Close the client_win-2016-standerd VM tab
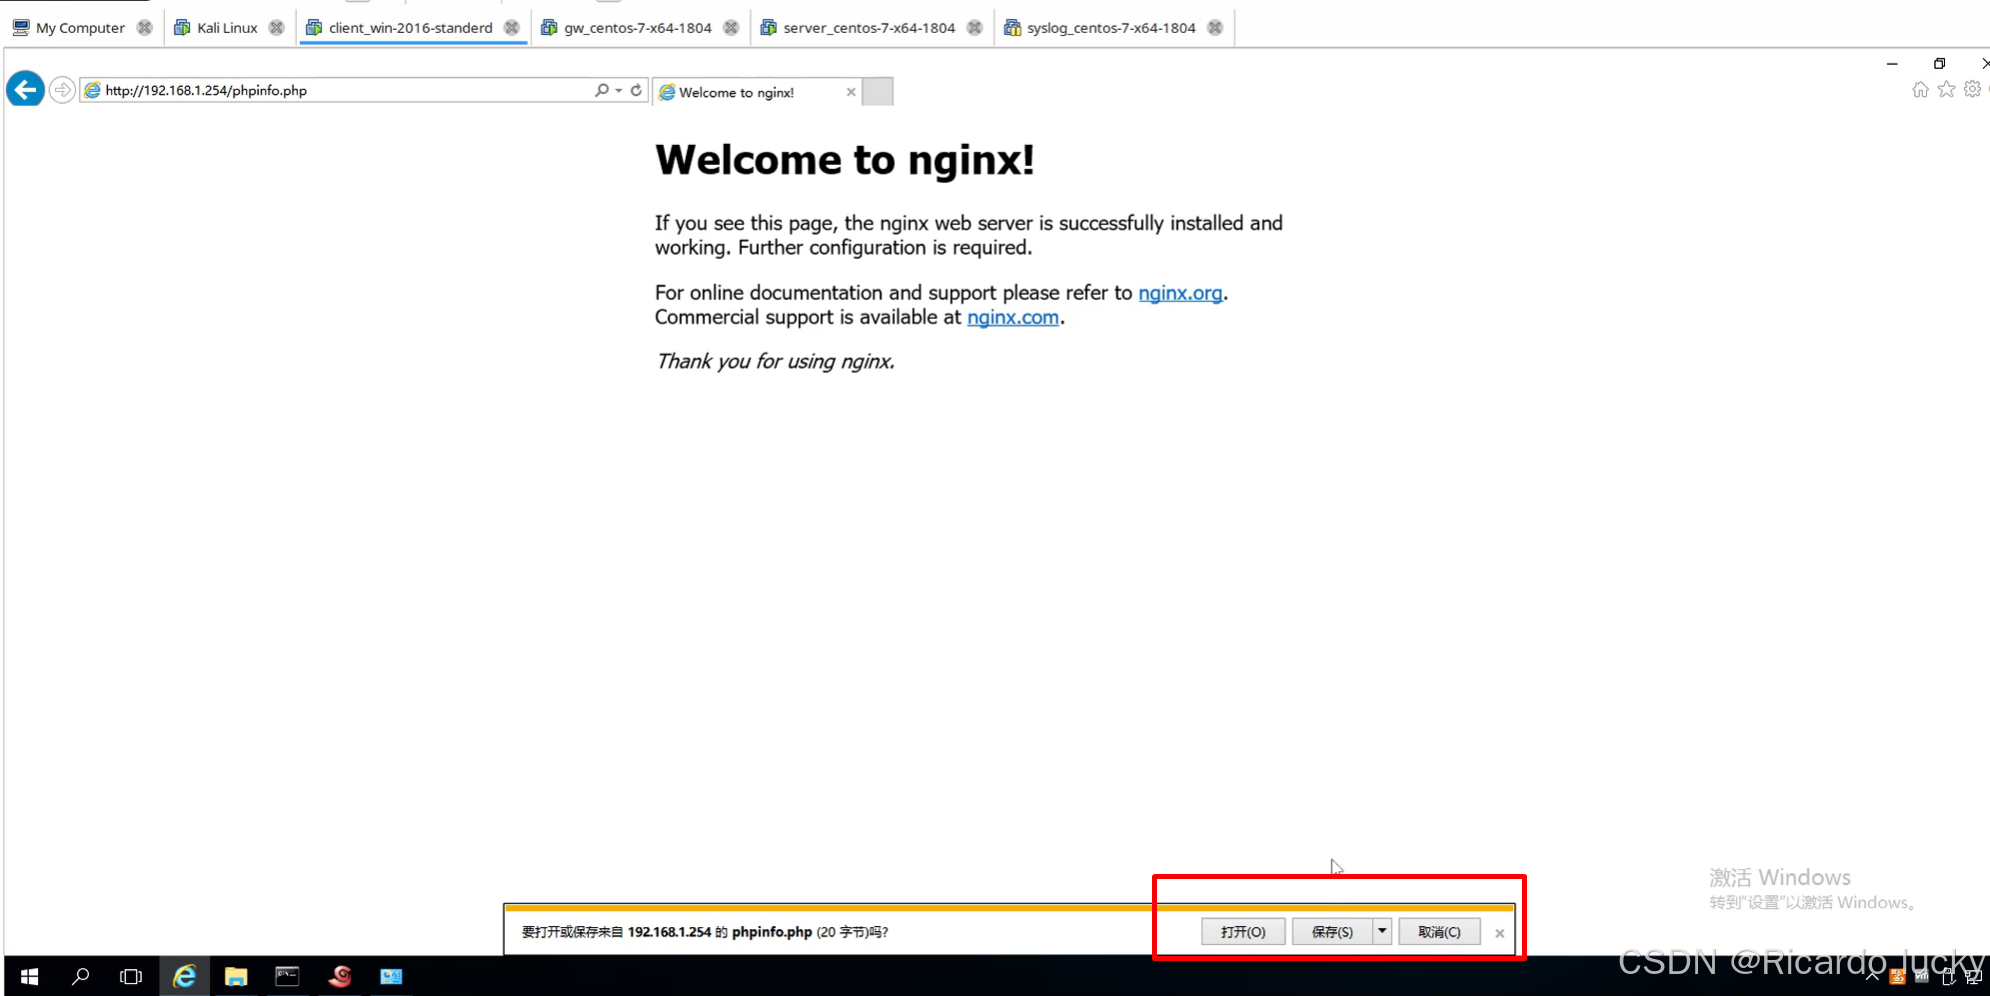Screen dimensions: 1990x996 512,28
